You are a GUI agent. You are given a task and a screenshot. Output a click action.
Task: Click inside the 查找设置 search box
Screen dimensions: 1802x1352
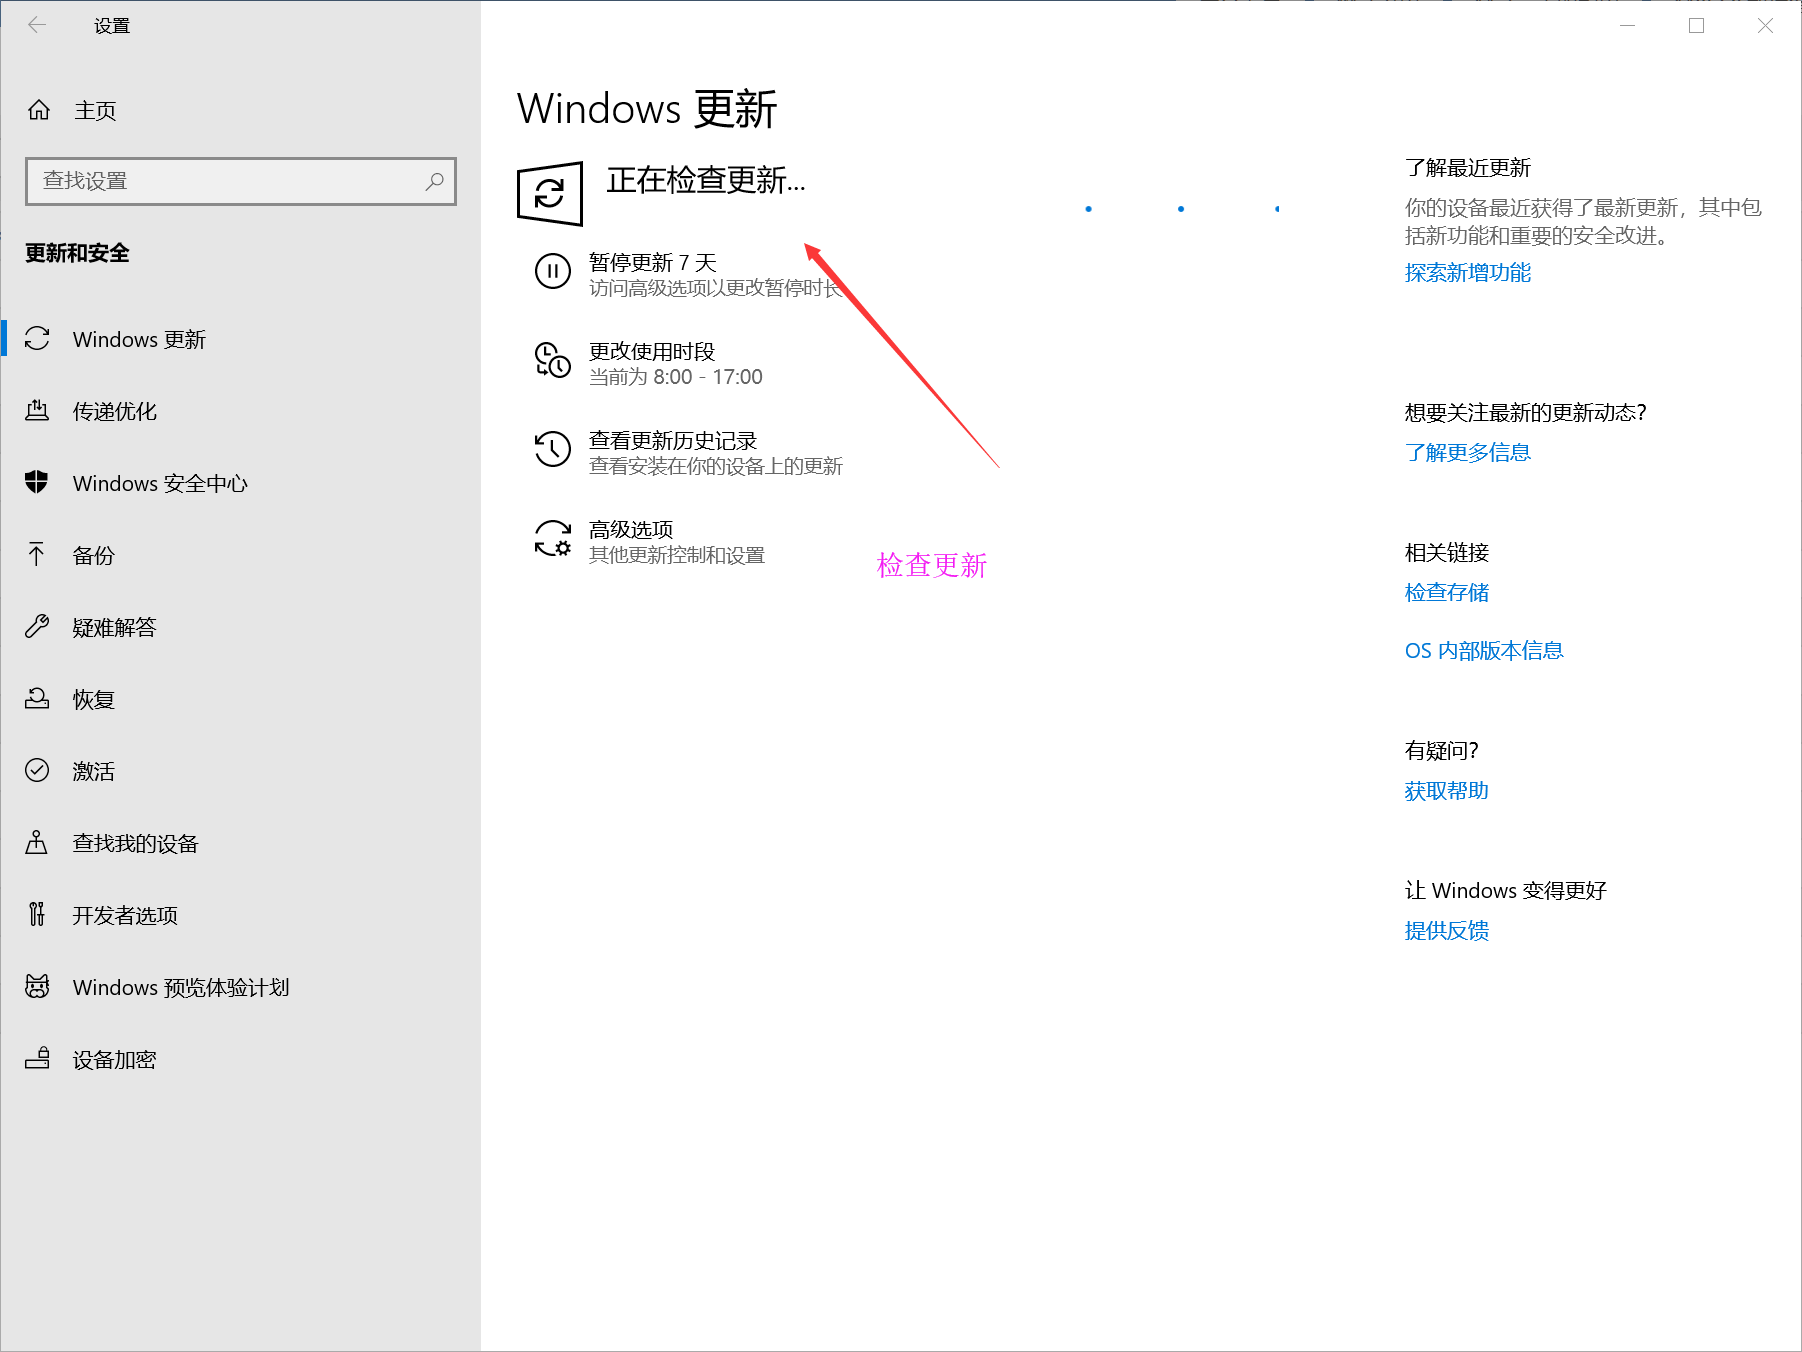[240, 181]
